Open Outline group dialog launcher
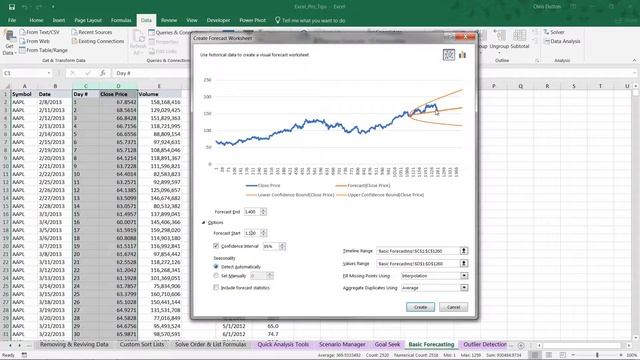This screenshot has width=640, height=360. pos(537,60)
